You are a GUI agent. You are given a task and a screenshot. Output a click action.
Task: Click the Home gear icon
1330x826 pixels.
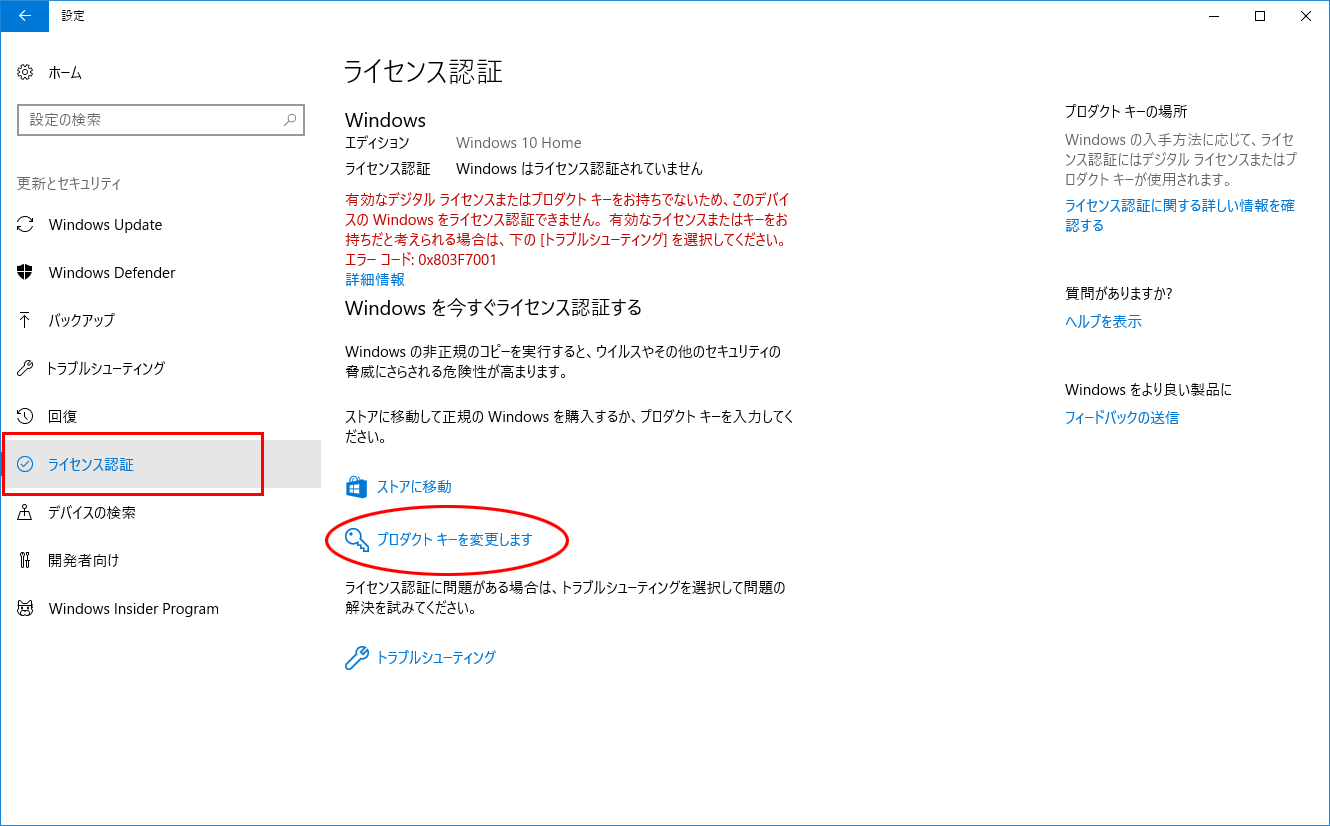pyautogui.click(x=26, y=72)
